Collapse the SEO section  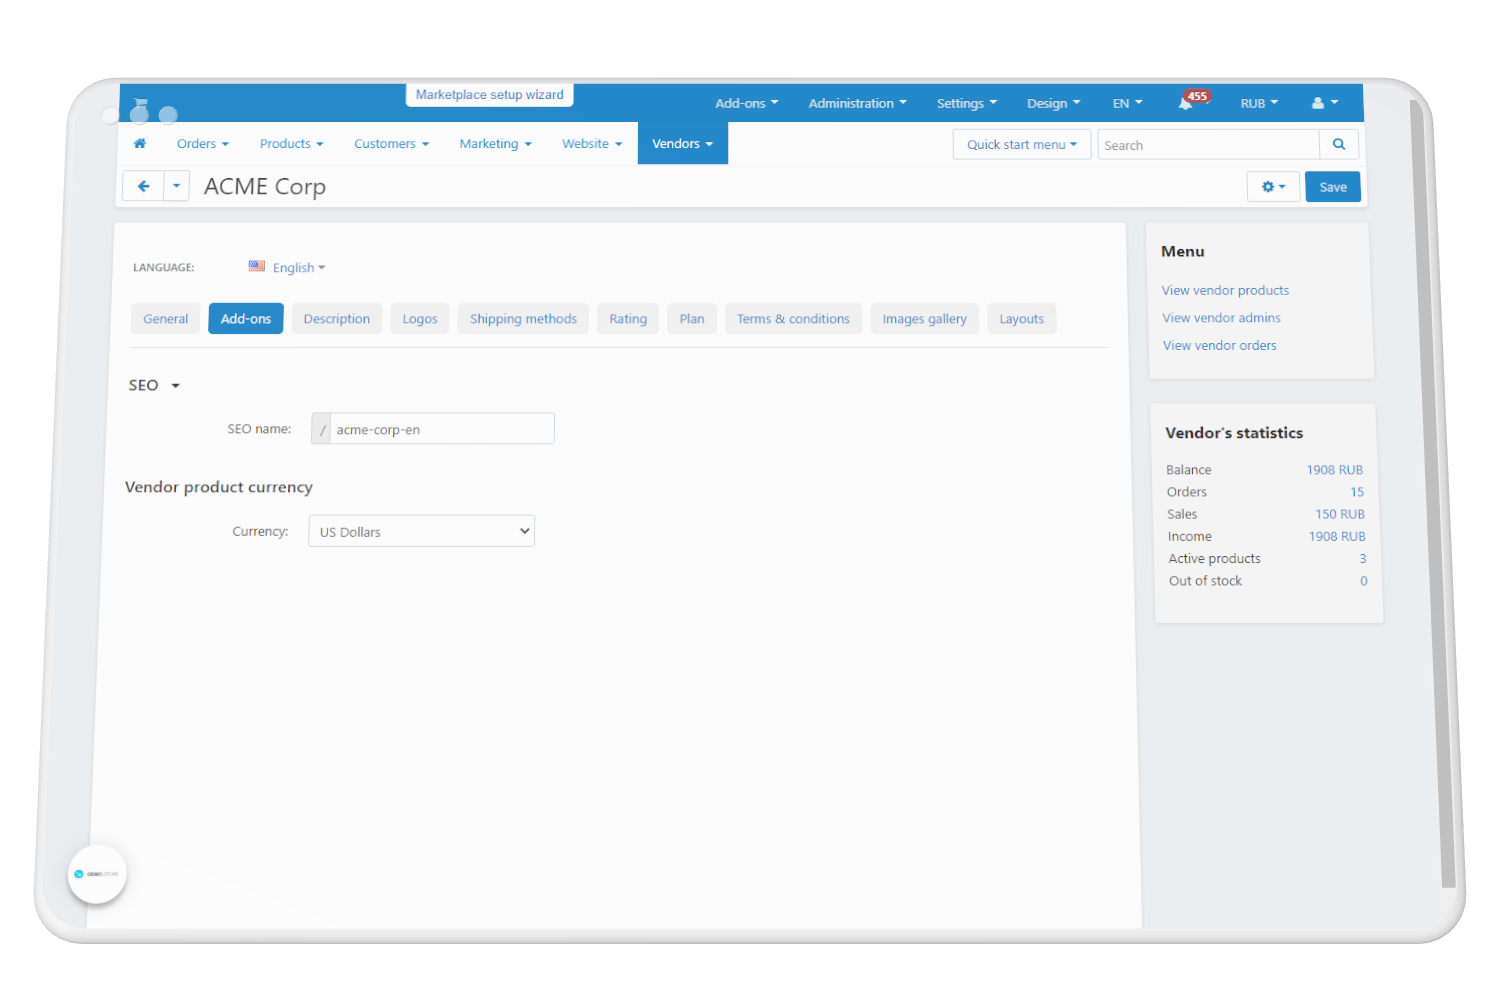(x=154, y=385)
